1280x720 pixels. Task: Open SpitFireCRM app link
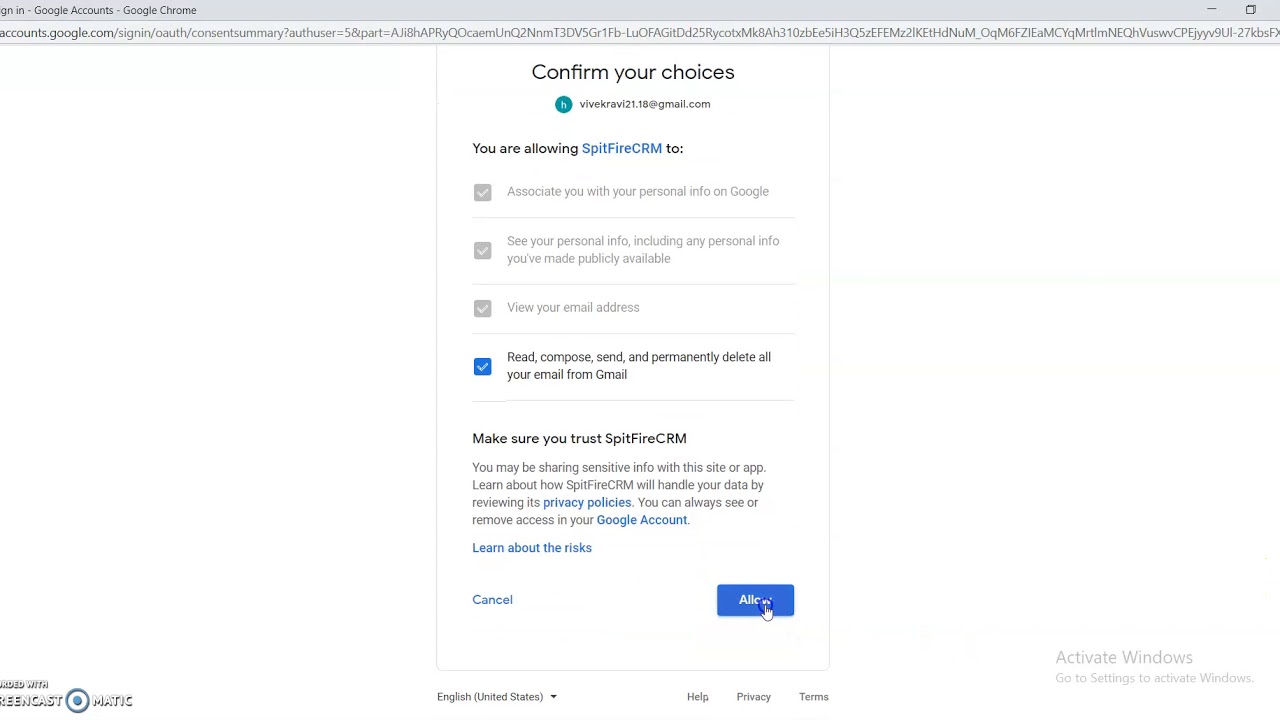tap(622, 148)
